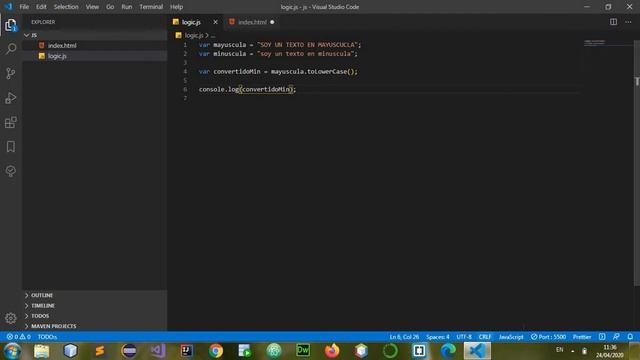
Task: Open the Run menu
Action: (x=127, y=7)
